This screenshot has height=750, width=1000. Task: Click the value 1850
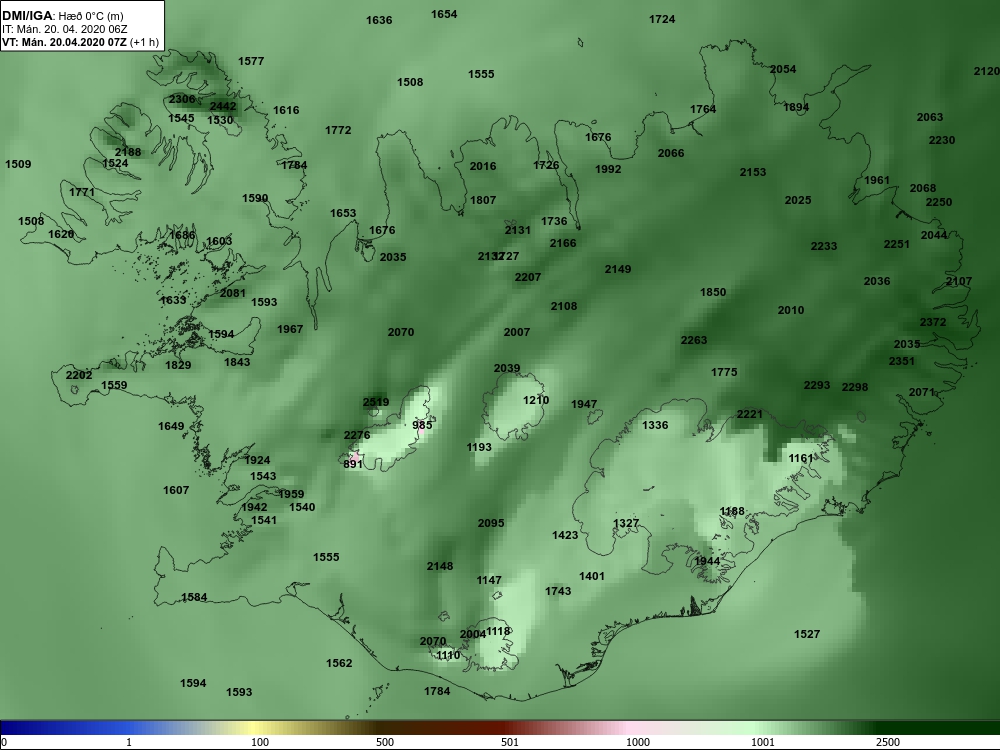713,292
